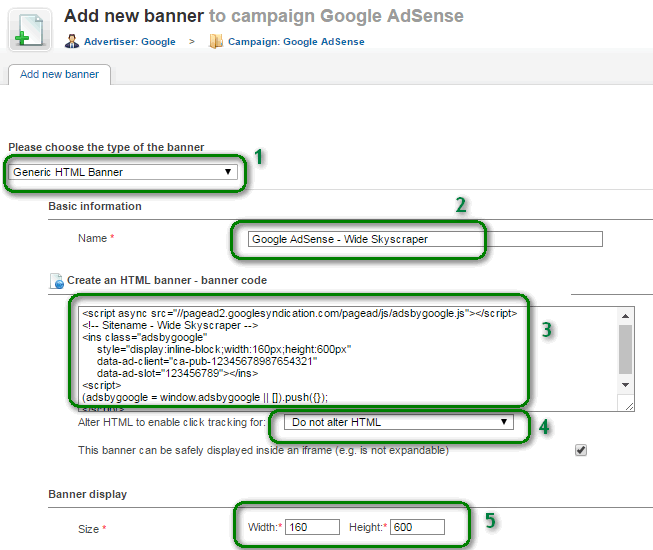Screen dimensions: 653x550
Task: Click the banner Name input field
Action: pos(425,239)
